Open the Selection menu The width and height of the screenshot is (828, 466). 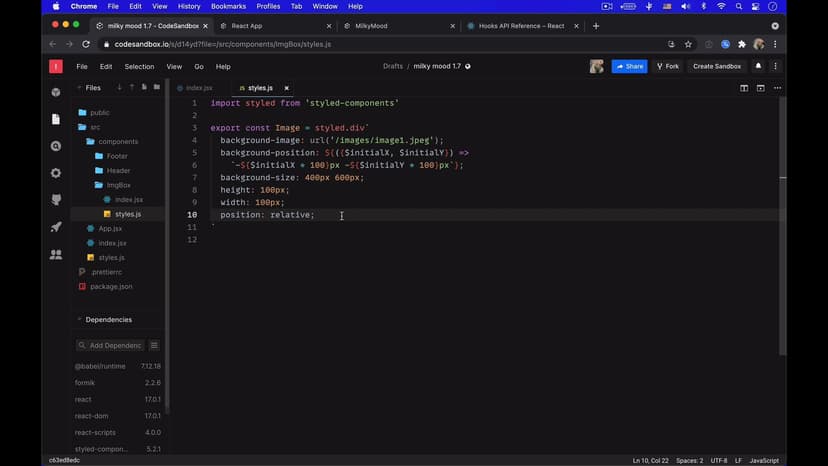(x=139, y=66)
